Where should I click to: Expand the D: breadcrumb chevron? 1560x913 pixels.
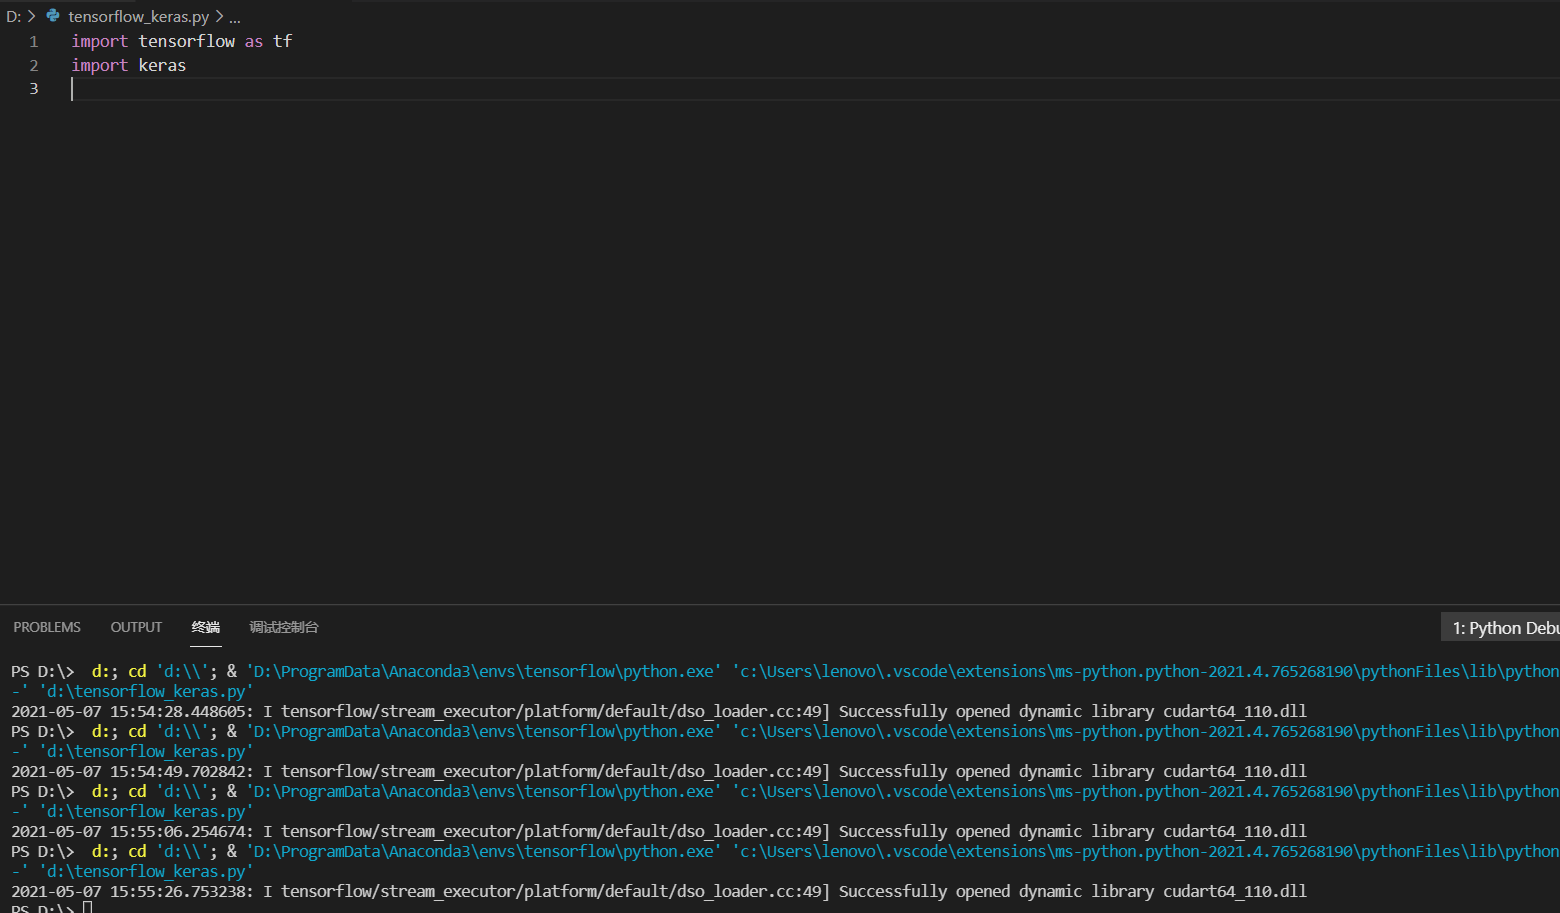(31, 16)
